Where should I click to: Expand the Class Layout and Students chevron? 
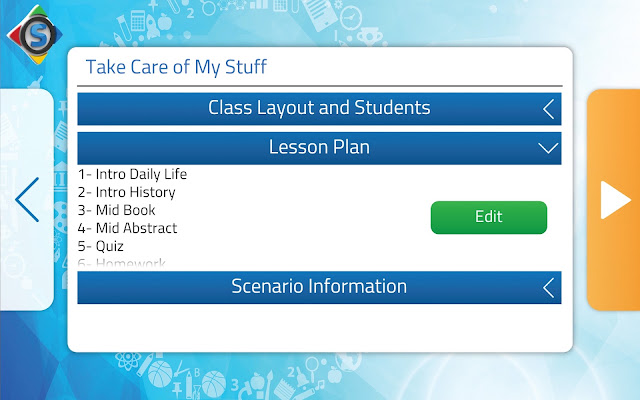pyautogui.click(x=549, y=109)
